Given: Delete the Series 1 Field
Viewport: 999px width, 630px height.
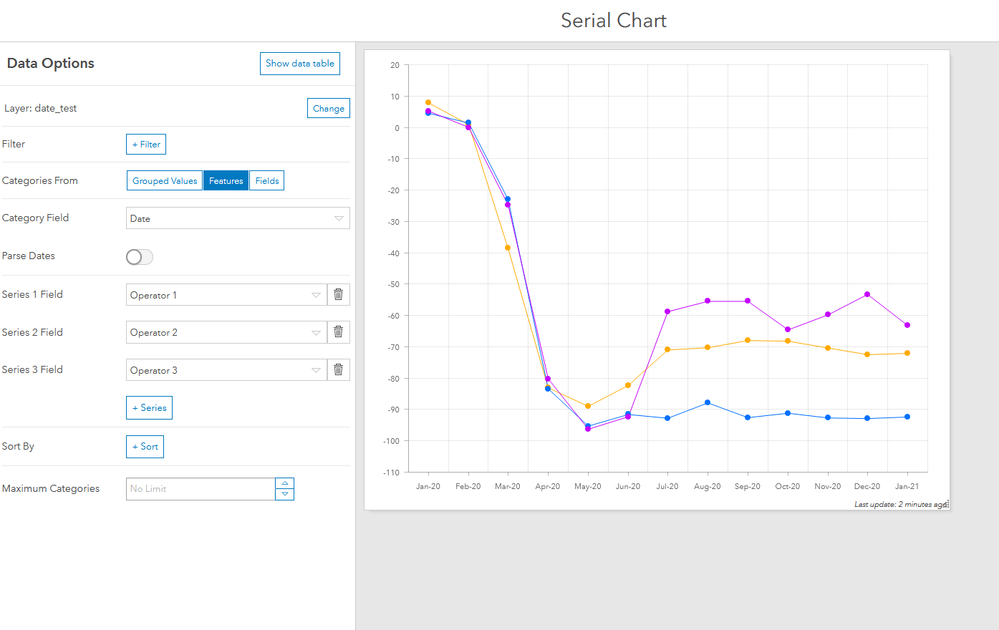Looking at the screenshot, I should click(338, 295).
